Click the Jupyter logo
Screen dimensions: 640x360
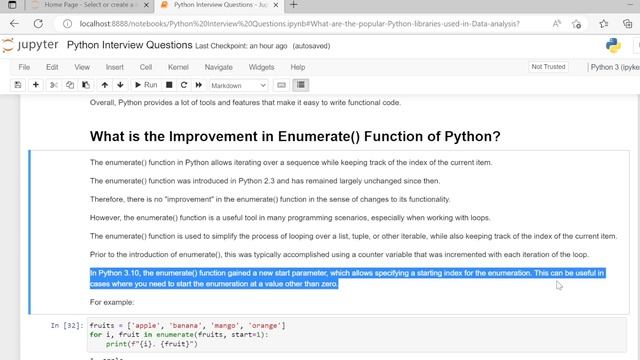coord(30,45)
